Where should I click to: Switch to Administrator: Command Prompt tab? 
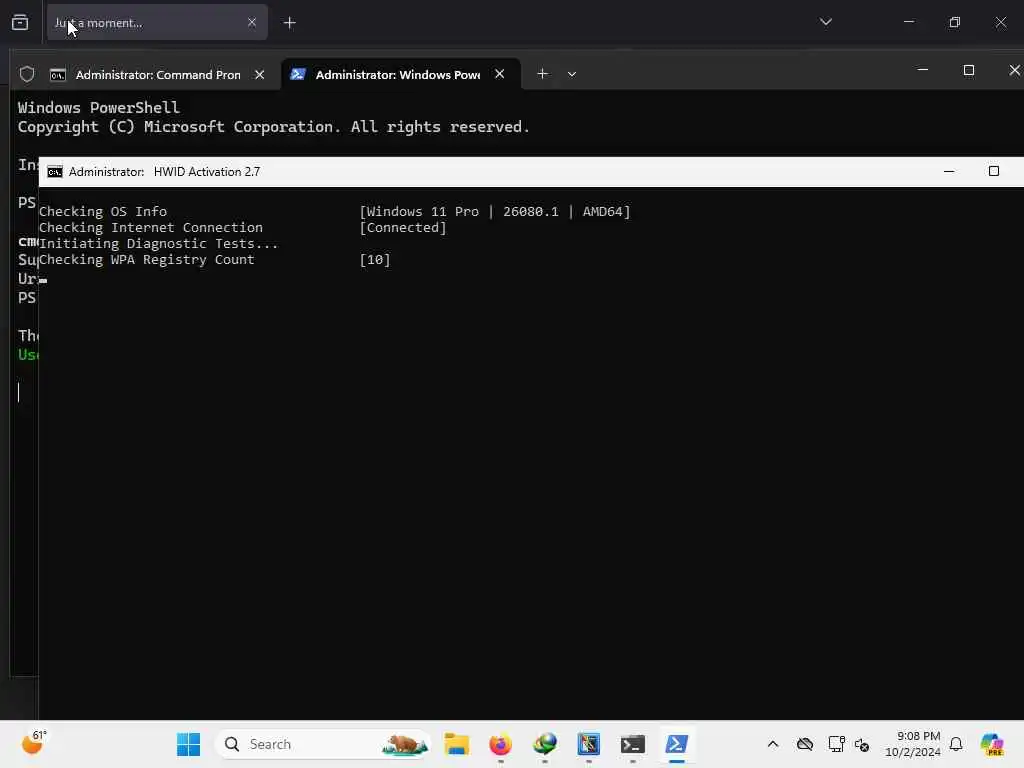click(158, 74)
